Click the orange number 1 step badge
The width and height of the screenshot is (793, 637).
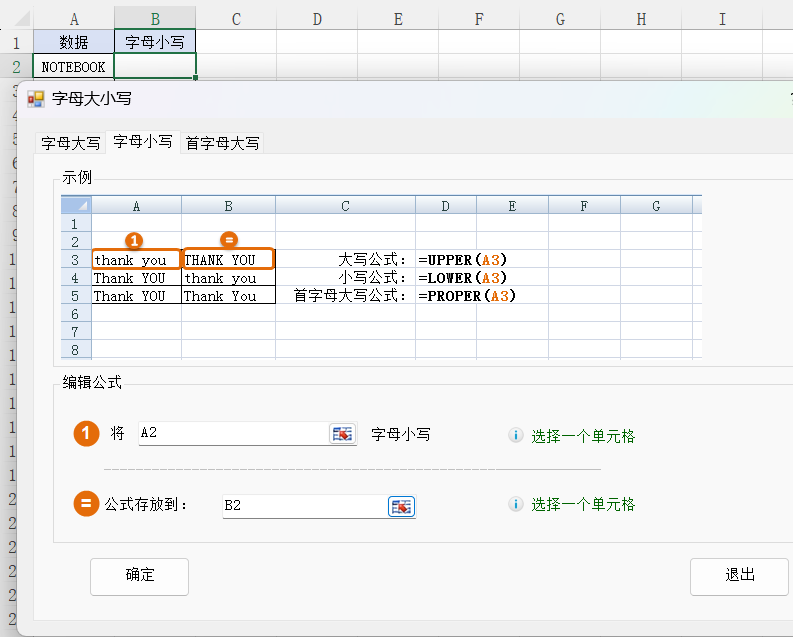[x=87, y=433]
